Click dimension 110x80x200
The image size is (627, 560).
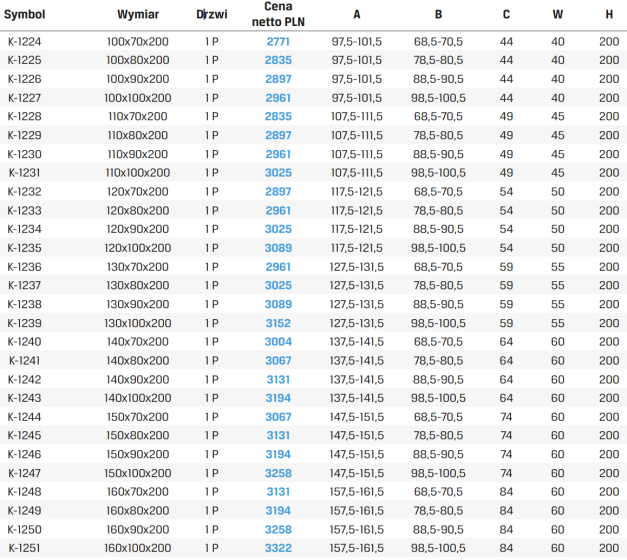pos(138,135)
